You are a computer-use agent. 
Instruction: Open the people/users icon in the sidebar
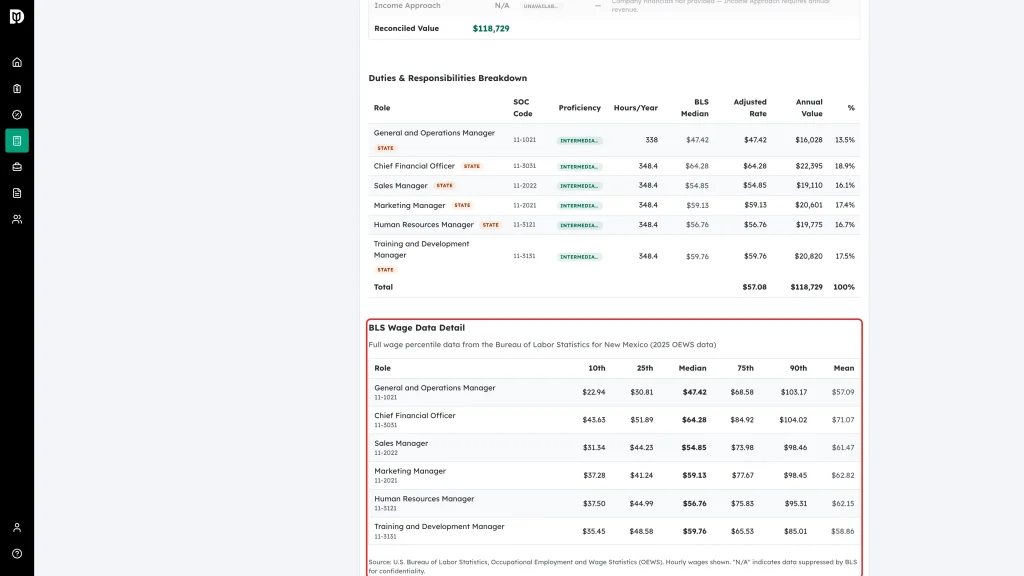[x=17, y=219]
